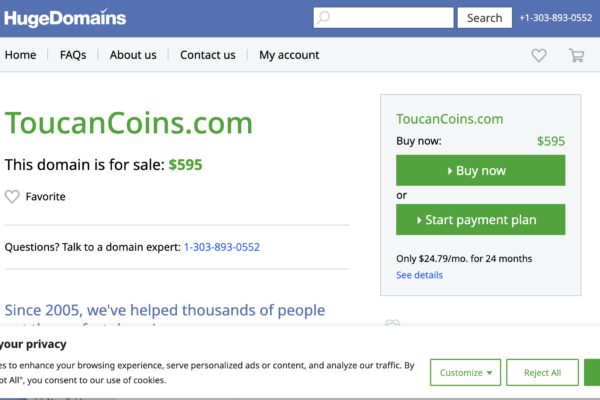
Task: Open the Contact us page
Action: 208,55
